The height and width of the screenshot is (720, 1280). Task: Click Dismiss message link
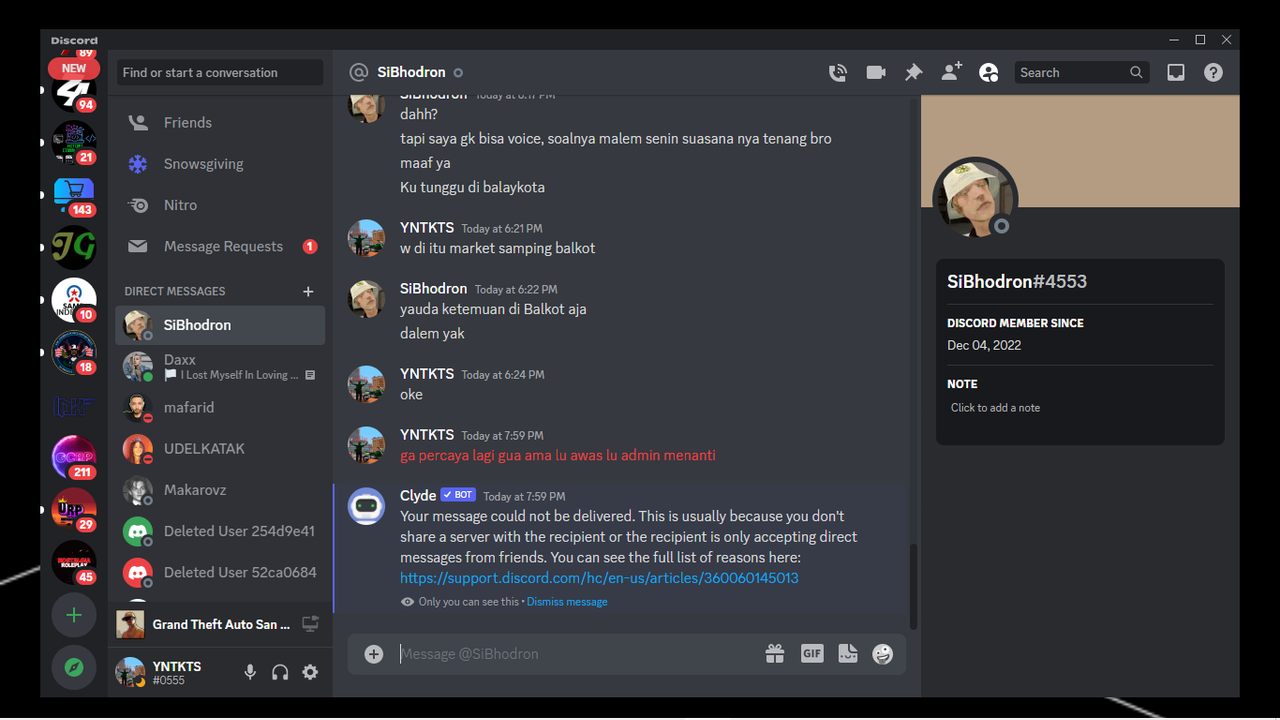567,602
